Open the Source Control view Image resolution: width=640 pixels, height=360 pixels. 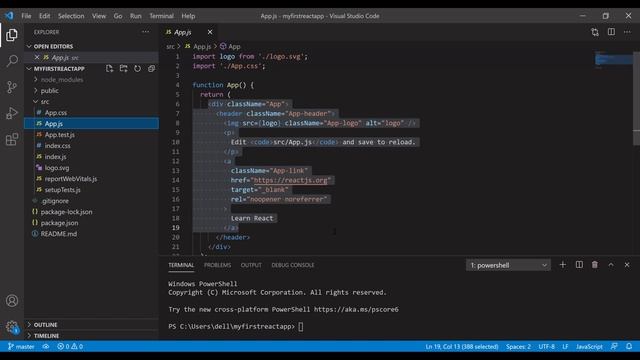pos(12,87)
